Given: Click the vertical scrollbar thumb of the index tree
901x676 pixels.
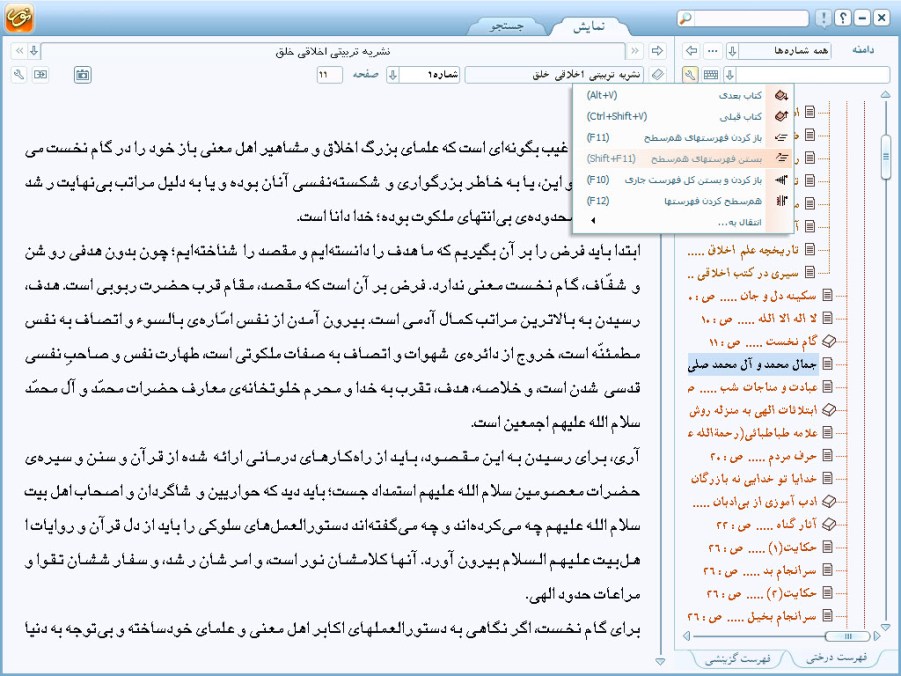Looking at the screenshot, I should pyautogui.click(x=885, y=155).
